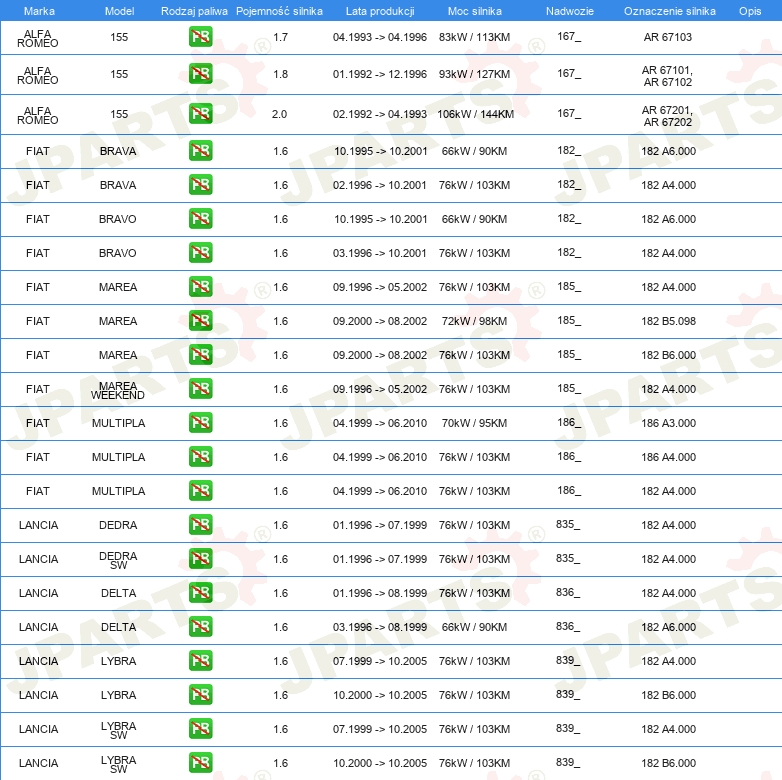The width and height of the screenshot is (782, 780).
Task: Click petrol fuel icon in Alfa Romeo 155 1.7 row
Action: click(x=200, y=38)
